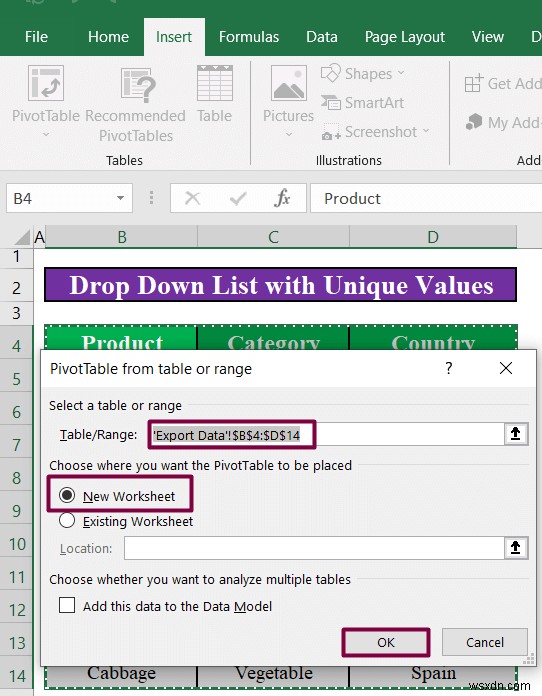Switch to the Home tab
The height and width of the screenshot is (696, 542).
108,36
